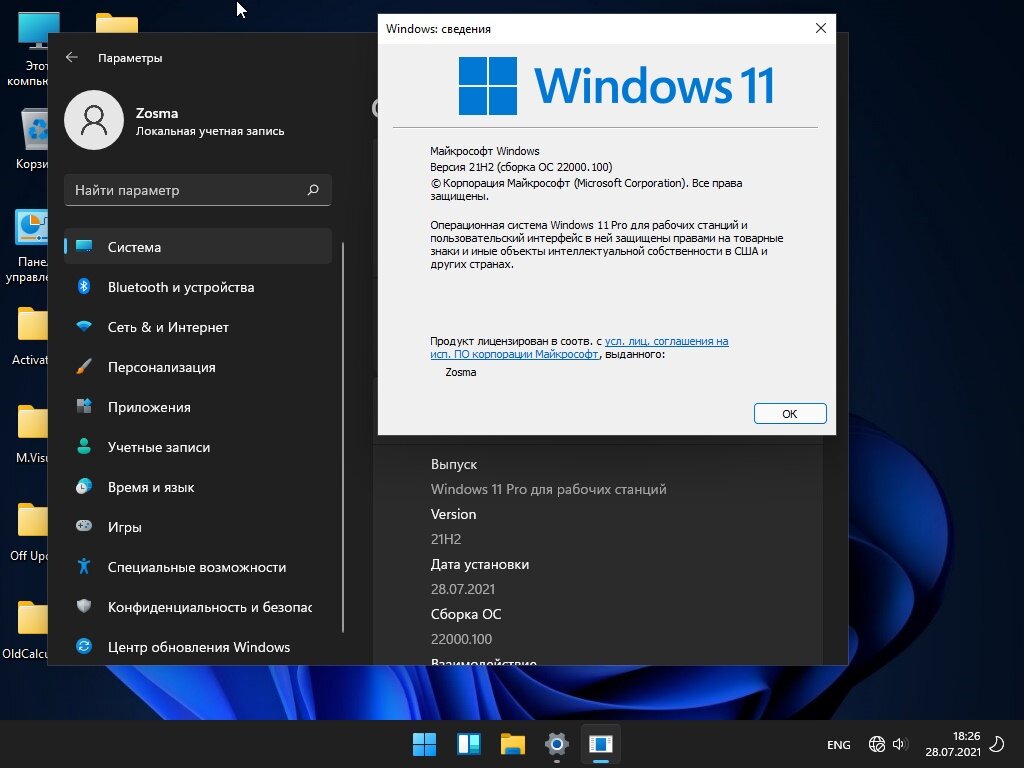The width and height of the screenshot is (1024, 768).
Task: Select the Этот компьютер desktop icon
Action: (29, 51)
